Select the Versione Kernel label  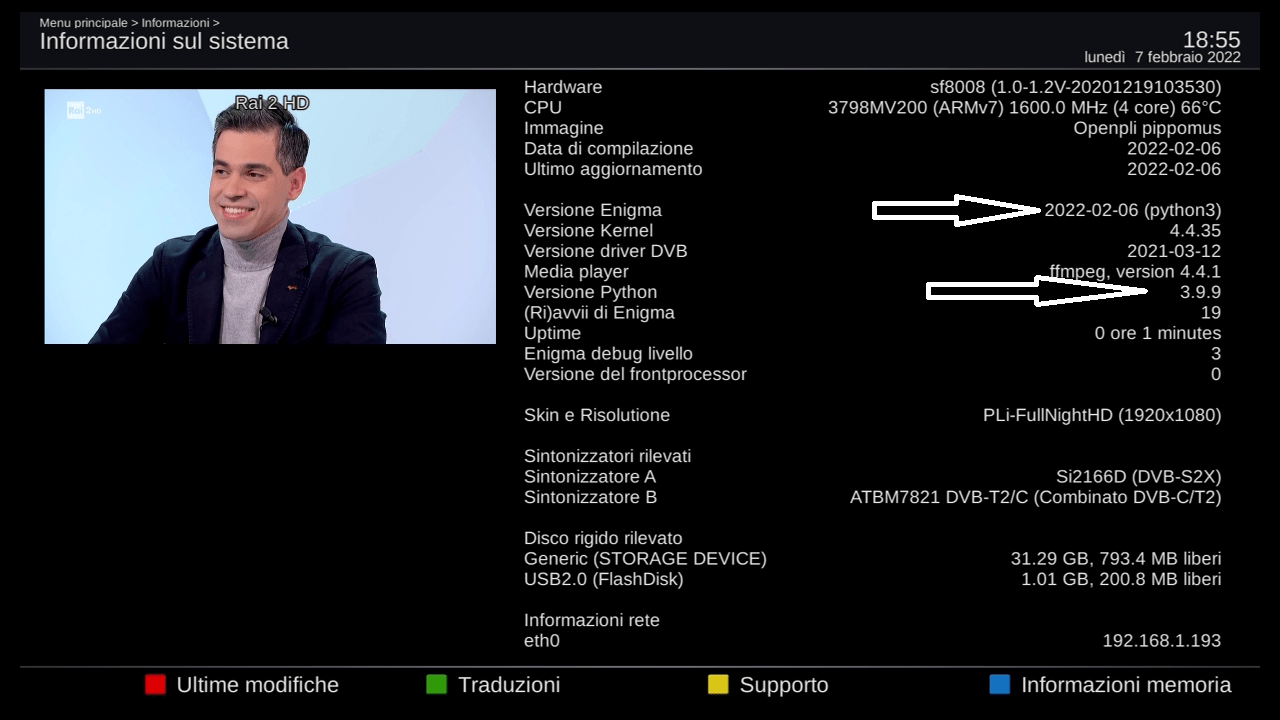point(588,231)
